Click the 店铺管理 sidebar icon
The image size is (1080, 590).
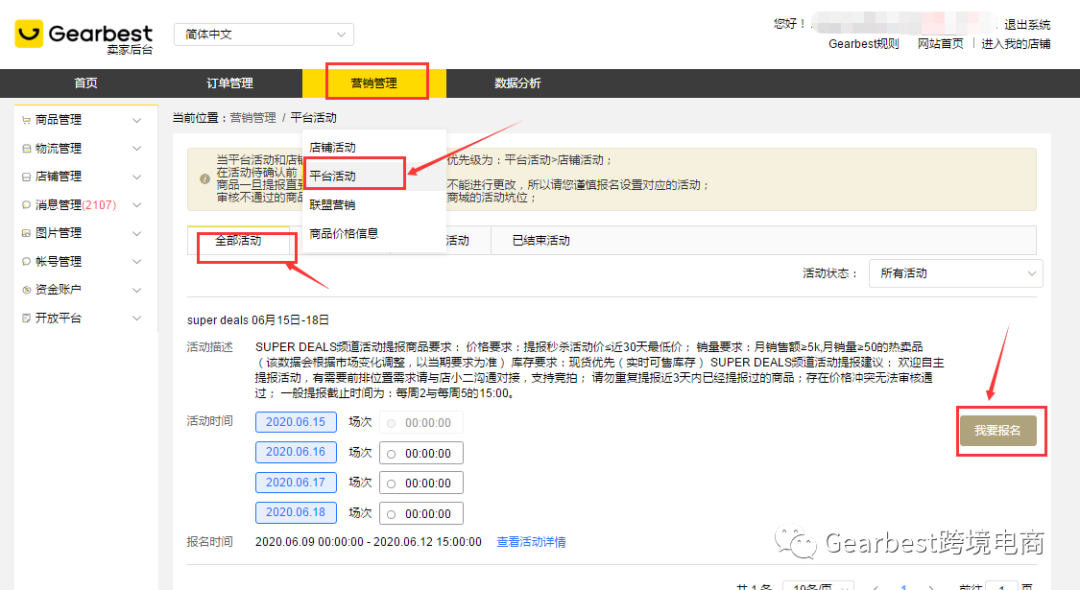(26, 177)
